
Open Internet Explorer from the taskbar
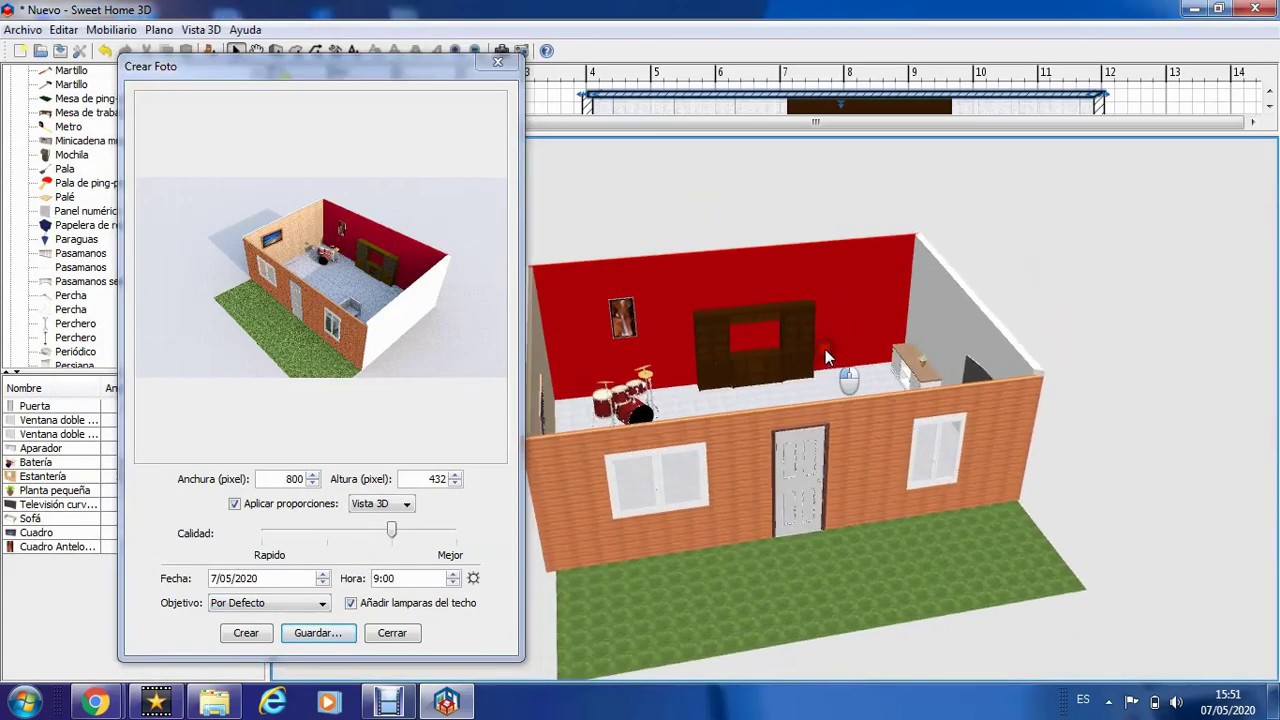(272, 702)
